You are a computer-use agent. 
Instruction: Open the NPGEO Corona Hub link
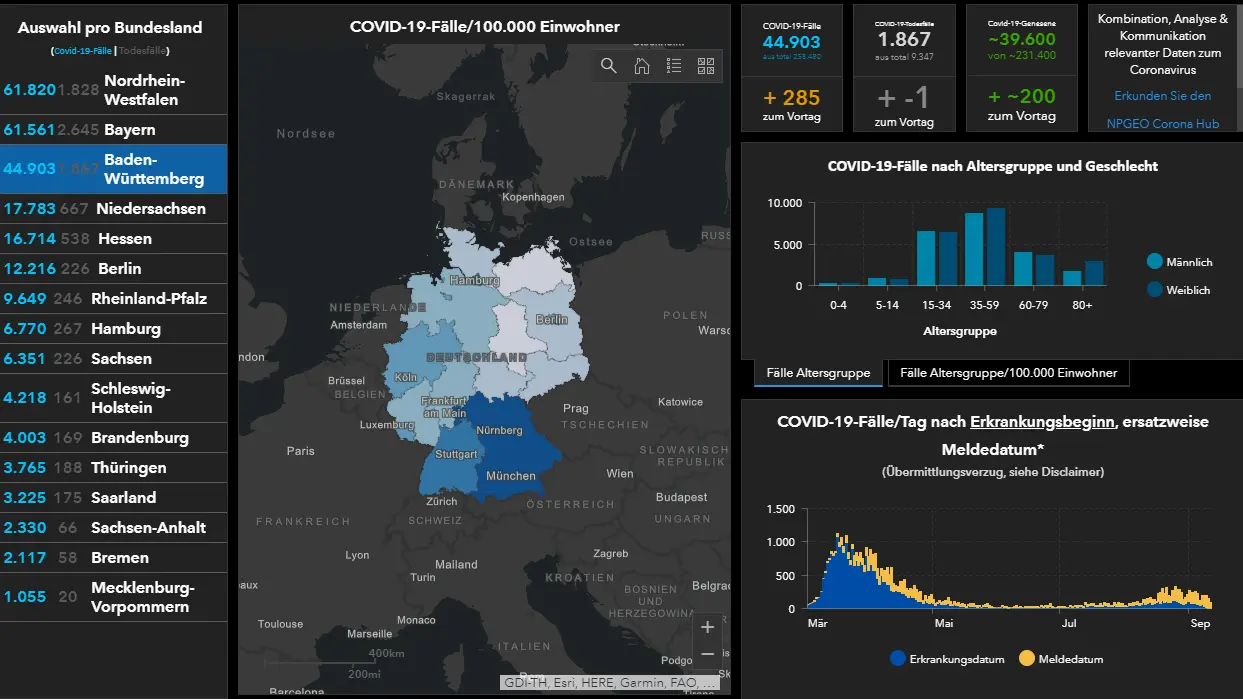tap(1163, 124)
